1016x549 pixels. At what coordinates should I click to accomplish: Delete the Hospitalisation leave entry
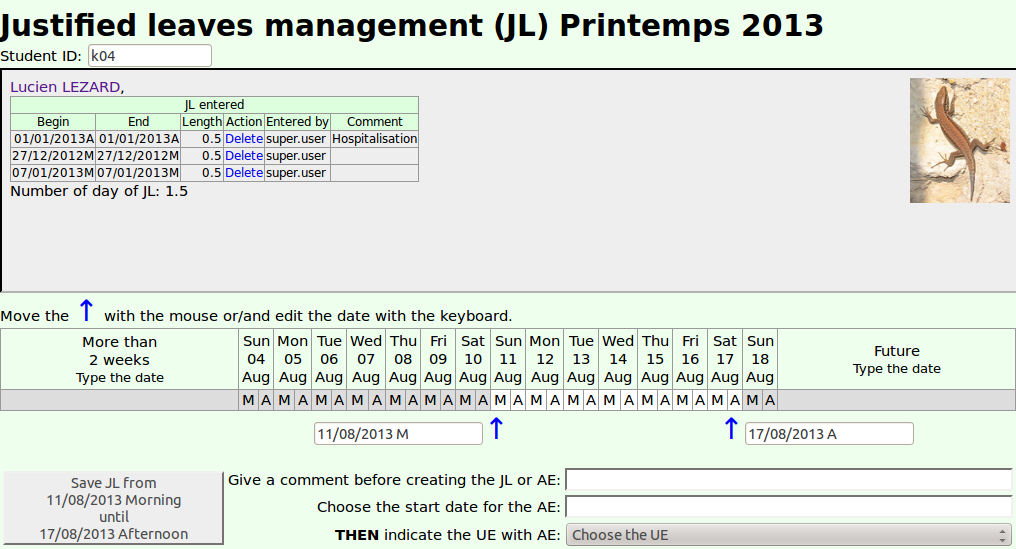click(244, 139)
